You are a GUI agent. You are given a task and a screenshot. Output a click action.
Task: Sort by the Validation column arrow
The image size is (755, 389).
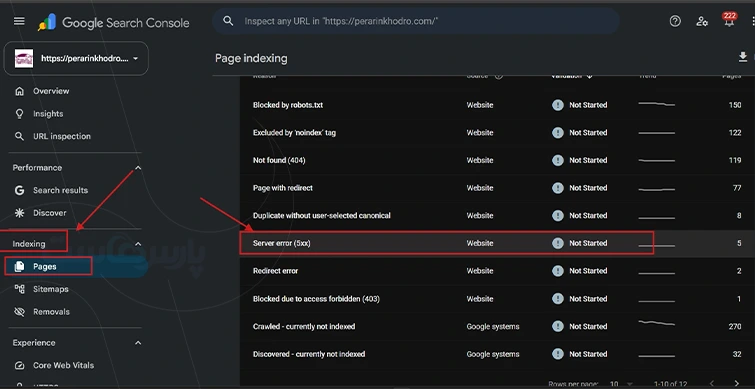click(x=589, y=76)
